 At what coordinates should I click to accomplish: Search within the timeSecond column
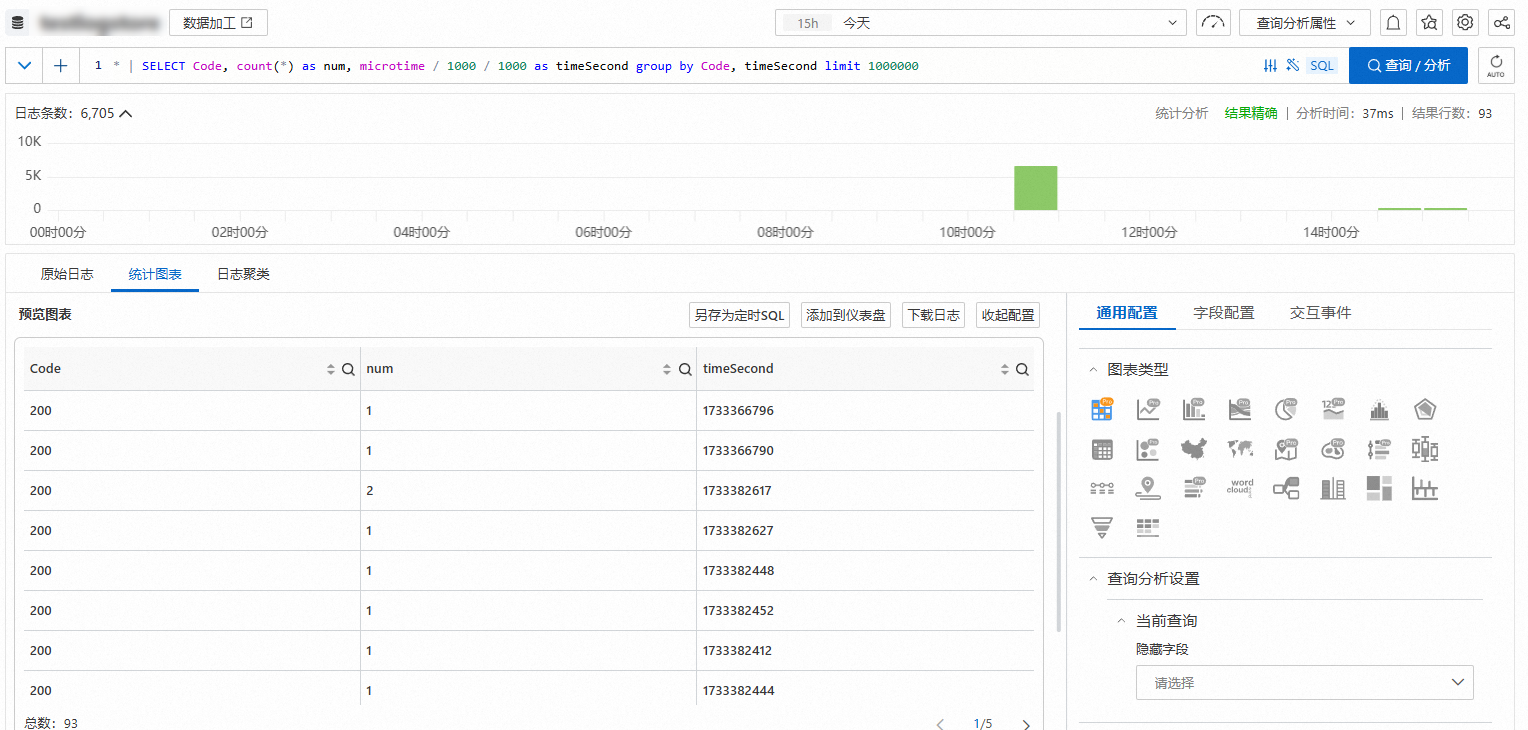click(1022, 369)
